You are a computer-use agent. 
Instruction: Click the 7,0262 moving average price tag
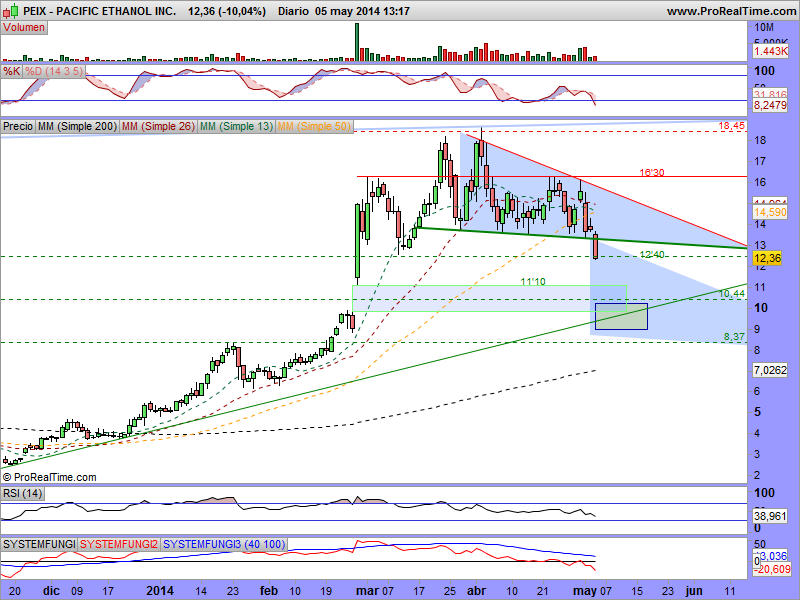(x=770, y=370)
